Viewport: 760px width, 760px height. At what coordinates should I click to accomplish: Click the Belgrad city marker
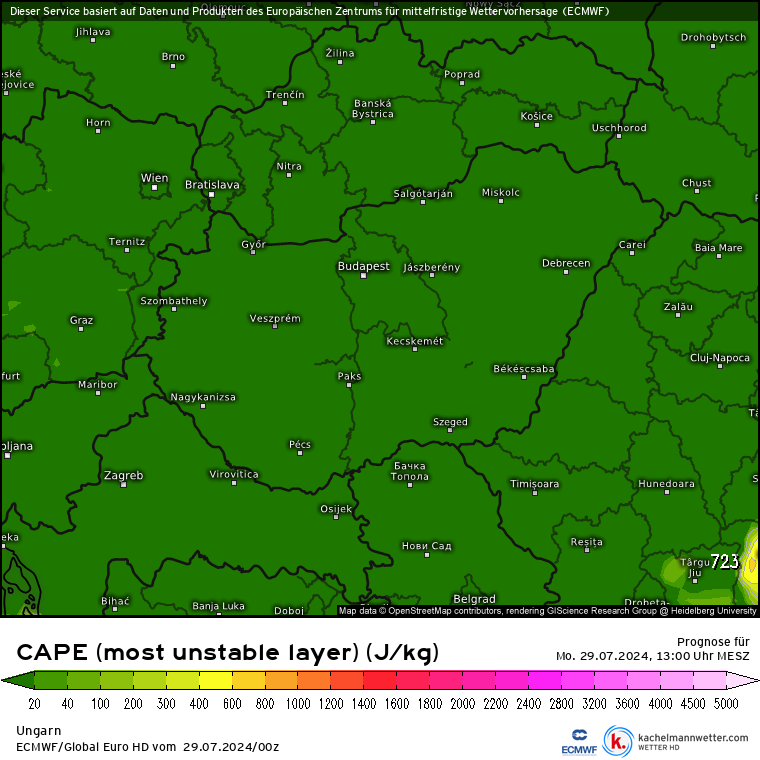474,608
